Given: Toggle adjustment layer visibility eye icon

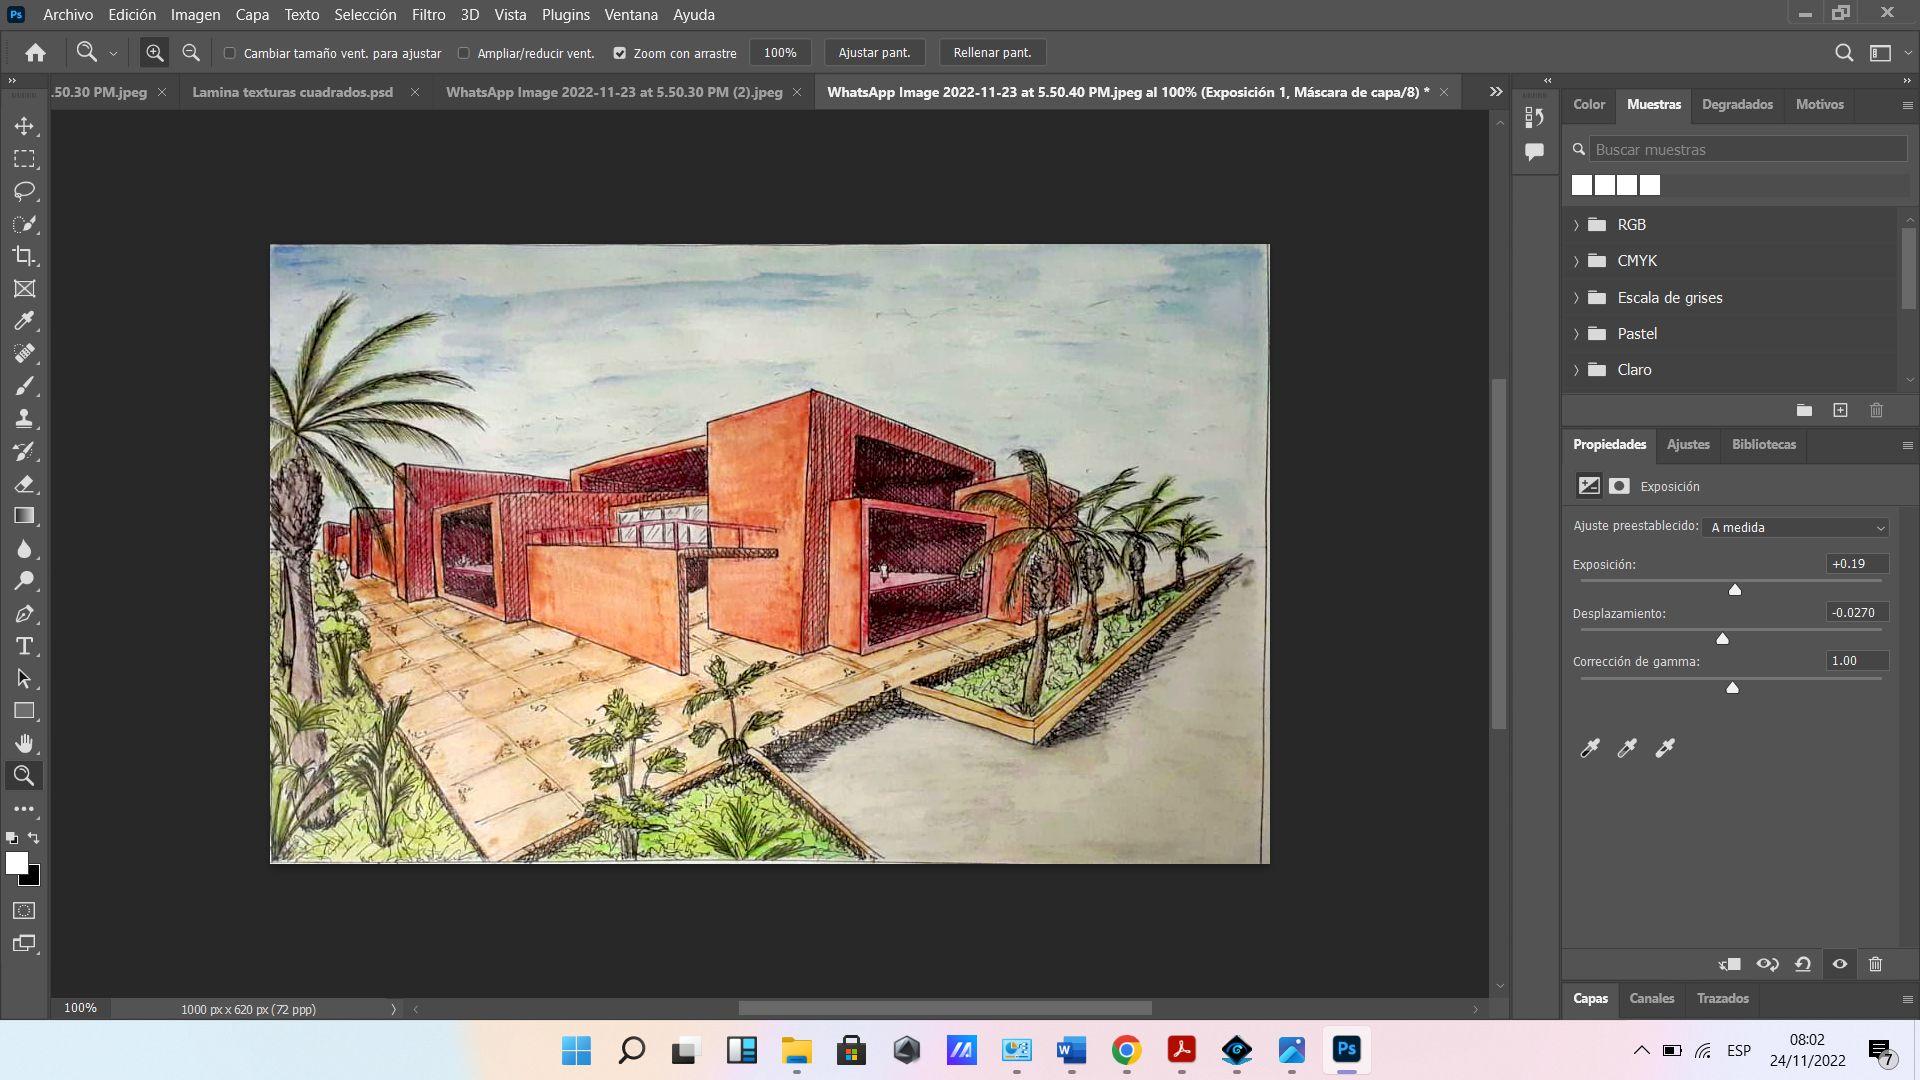Looking at the screenshot, I should click(1839, 964).
